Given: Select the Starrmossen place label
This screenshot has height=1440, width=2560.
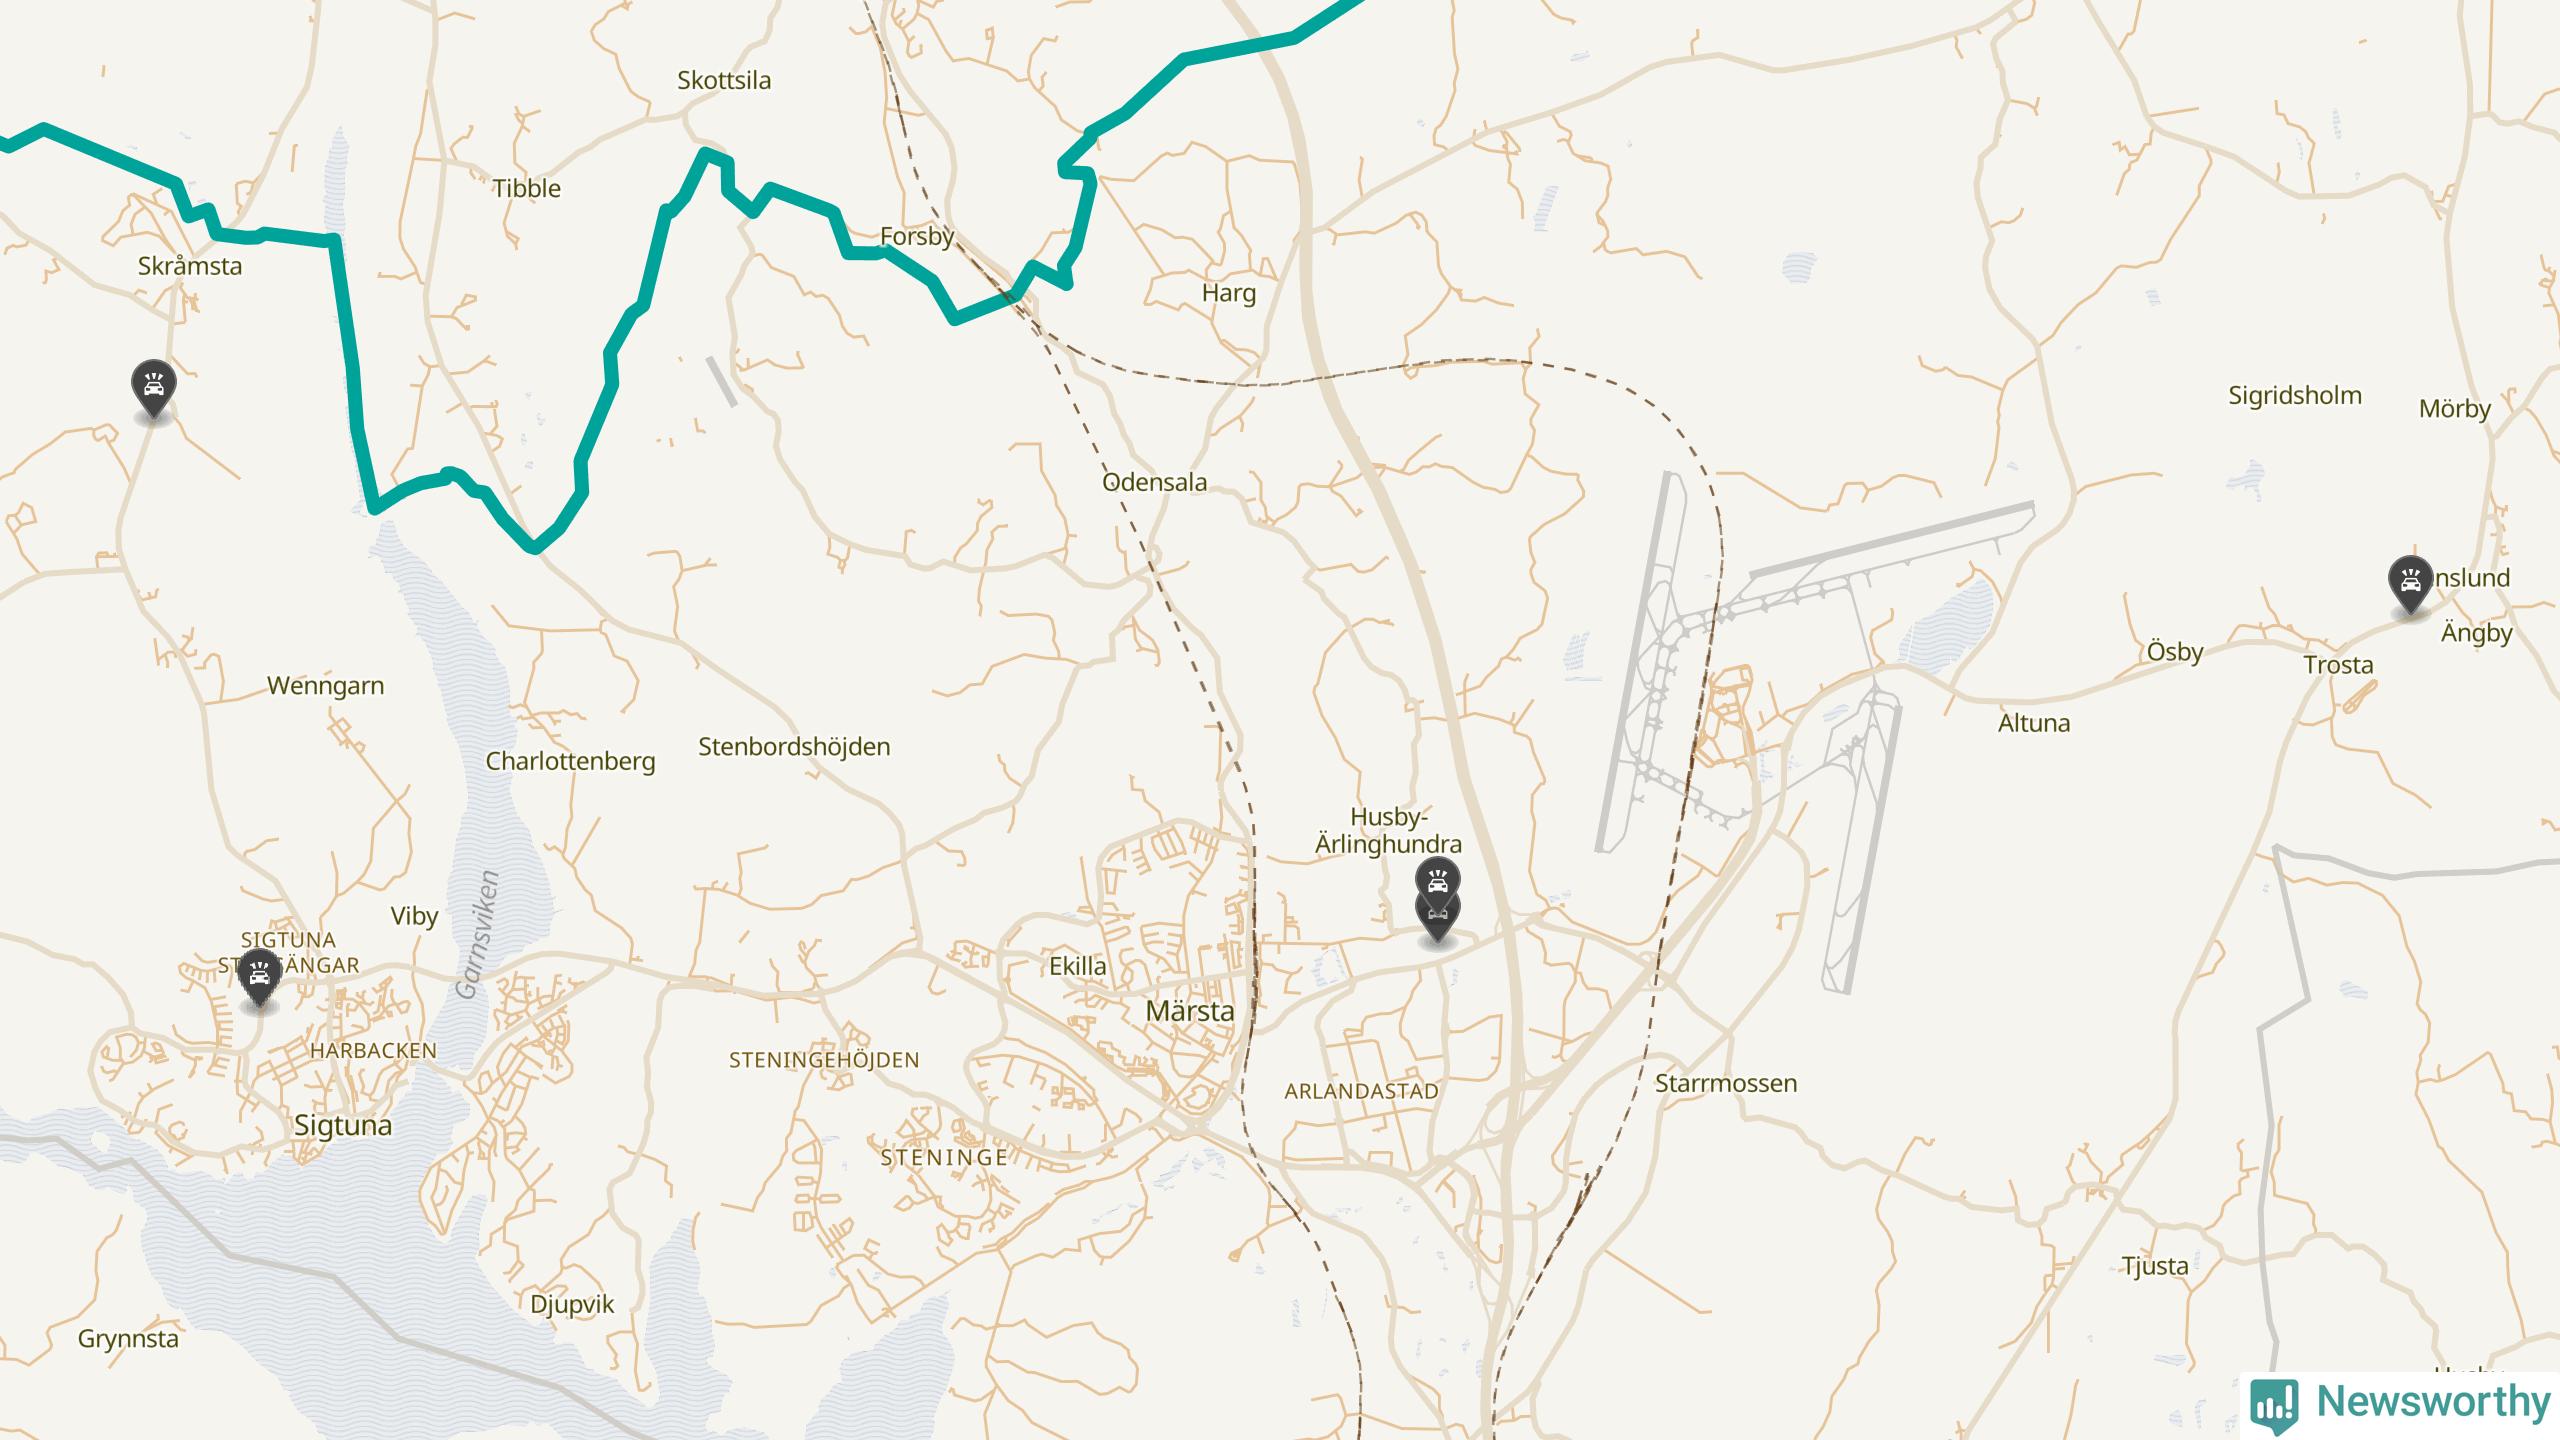Looking at the screenshot, I should tap(1726, 1083).
